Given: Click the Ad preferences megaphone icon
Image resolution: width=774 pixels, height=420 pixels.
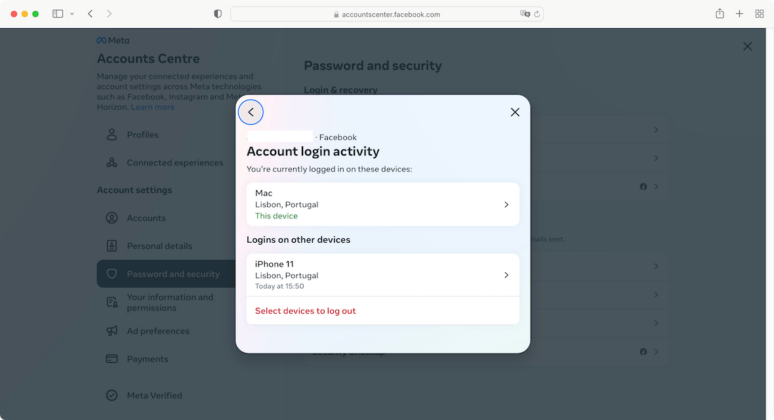Looking at the screenshot, I should click(112, 331).
